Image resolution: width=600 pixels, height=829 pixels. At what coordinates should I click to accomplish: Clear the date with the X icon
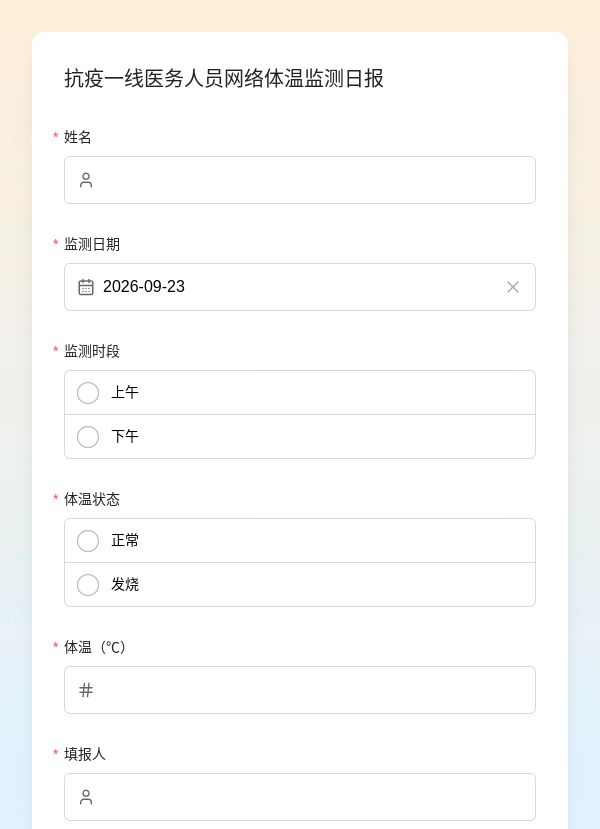pyautogui.click(x=513, y=287)
